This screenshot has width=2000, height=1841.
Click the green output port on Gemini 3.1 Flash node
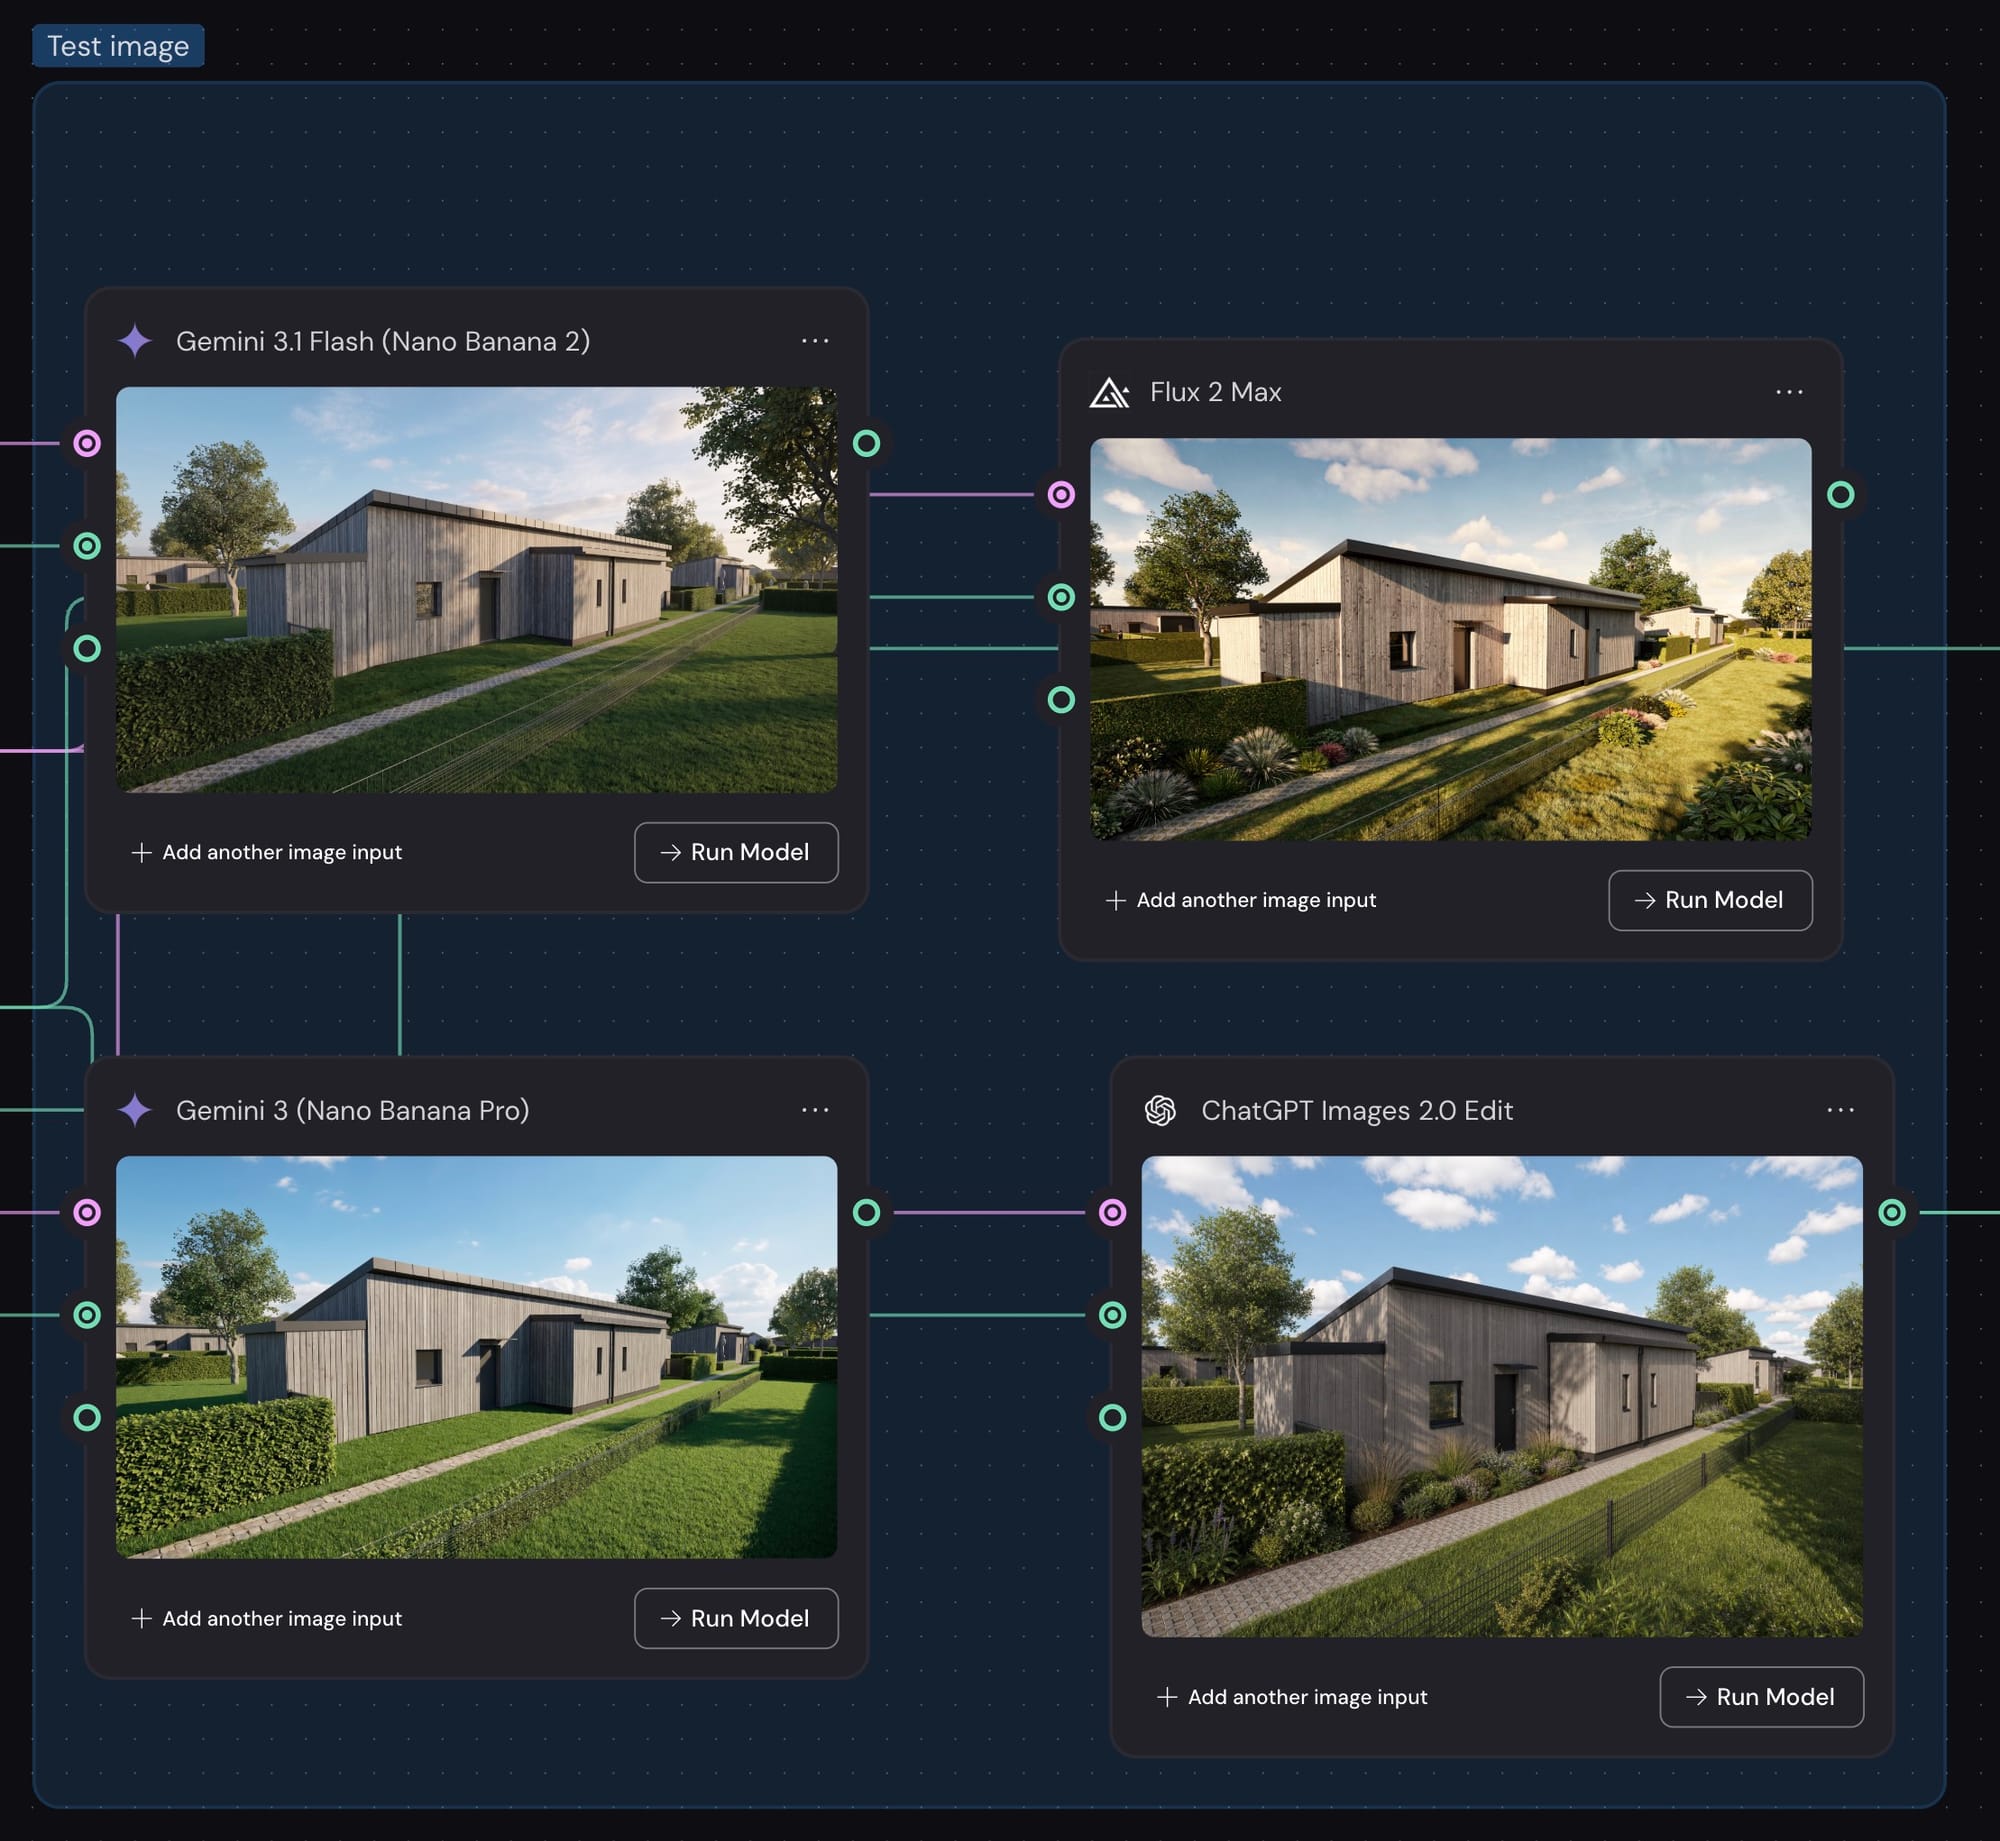coord(866,443)
